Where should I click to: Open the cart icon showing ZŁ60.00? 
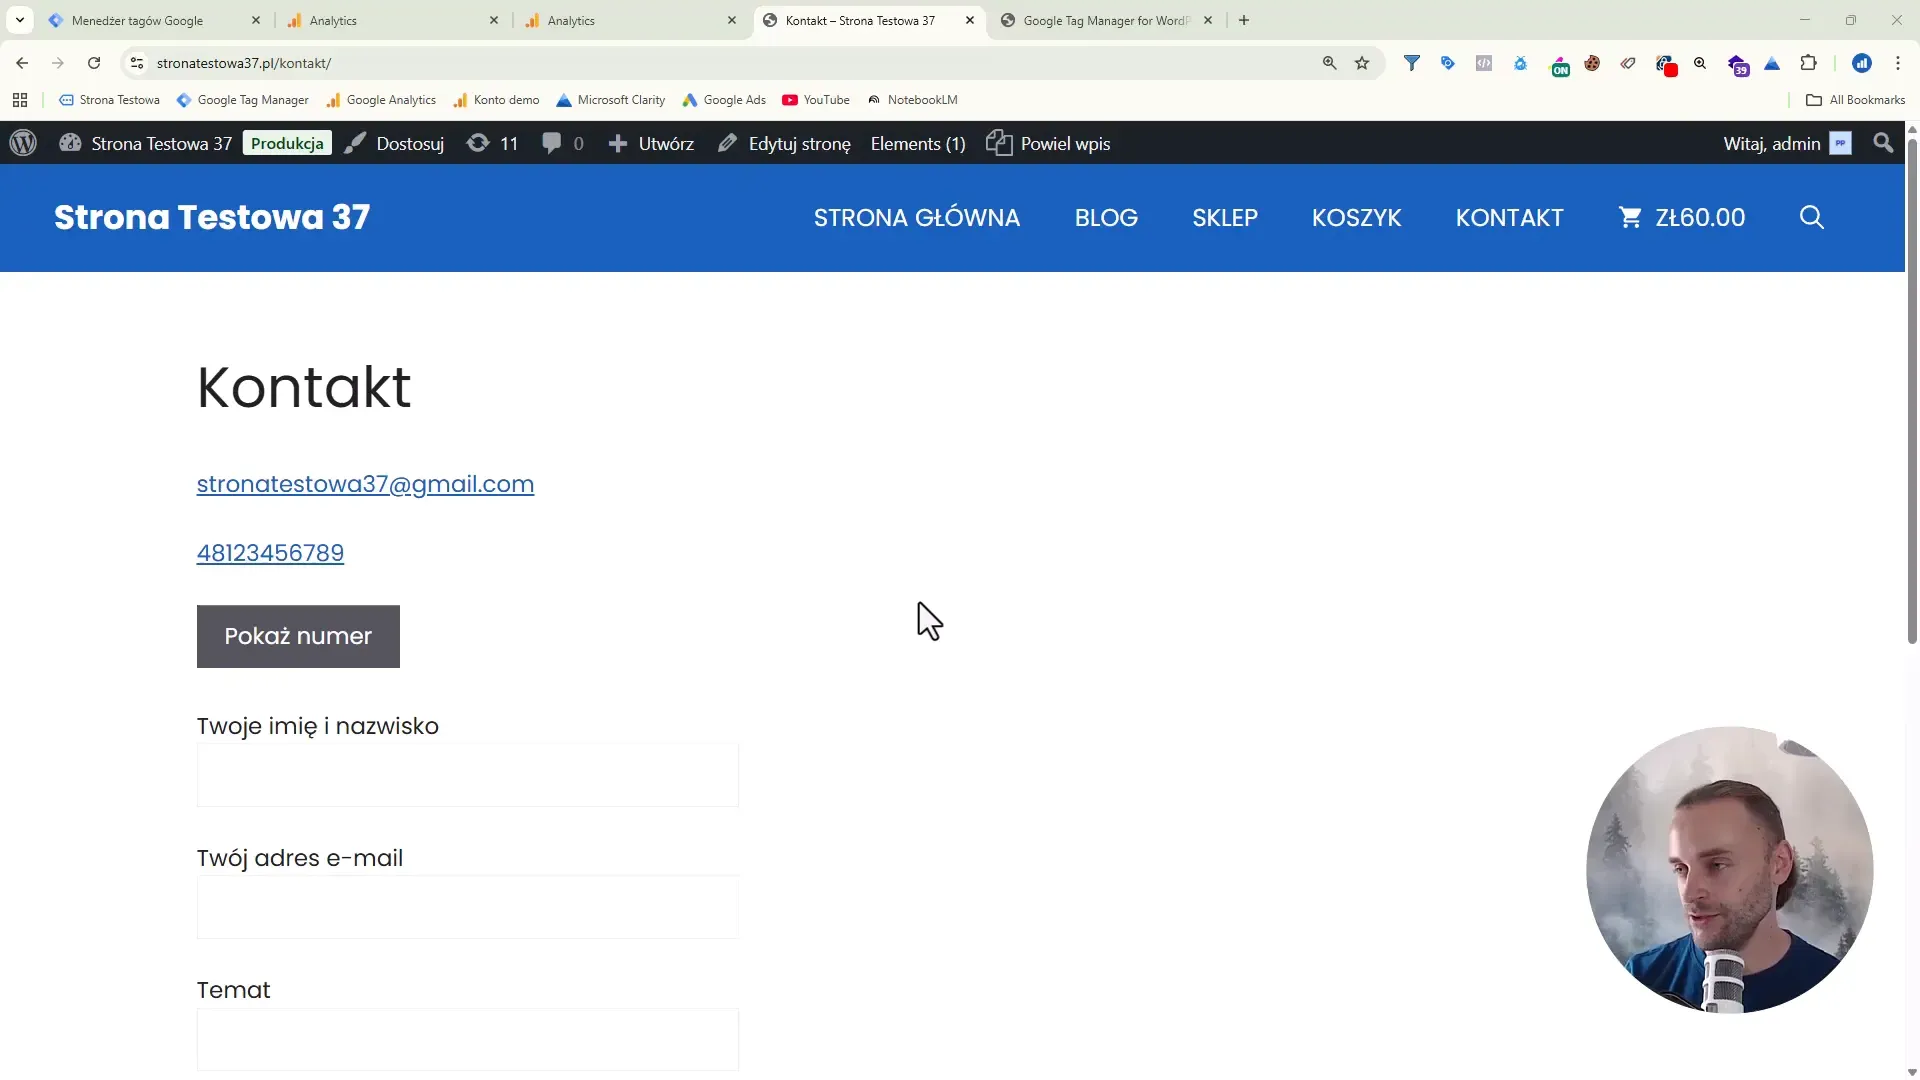[1681, 217]
